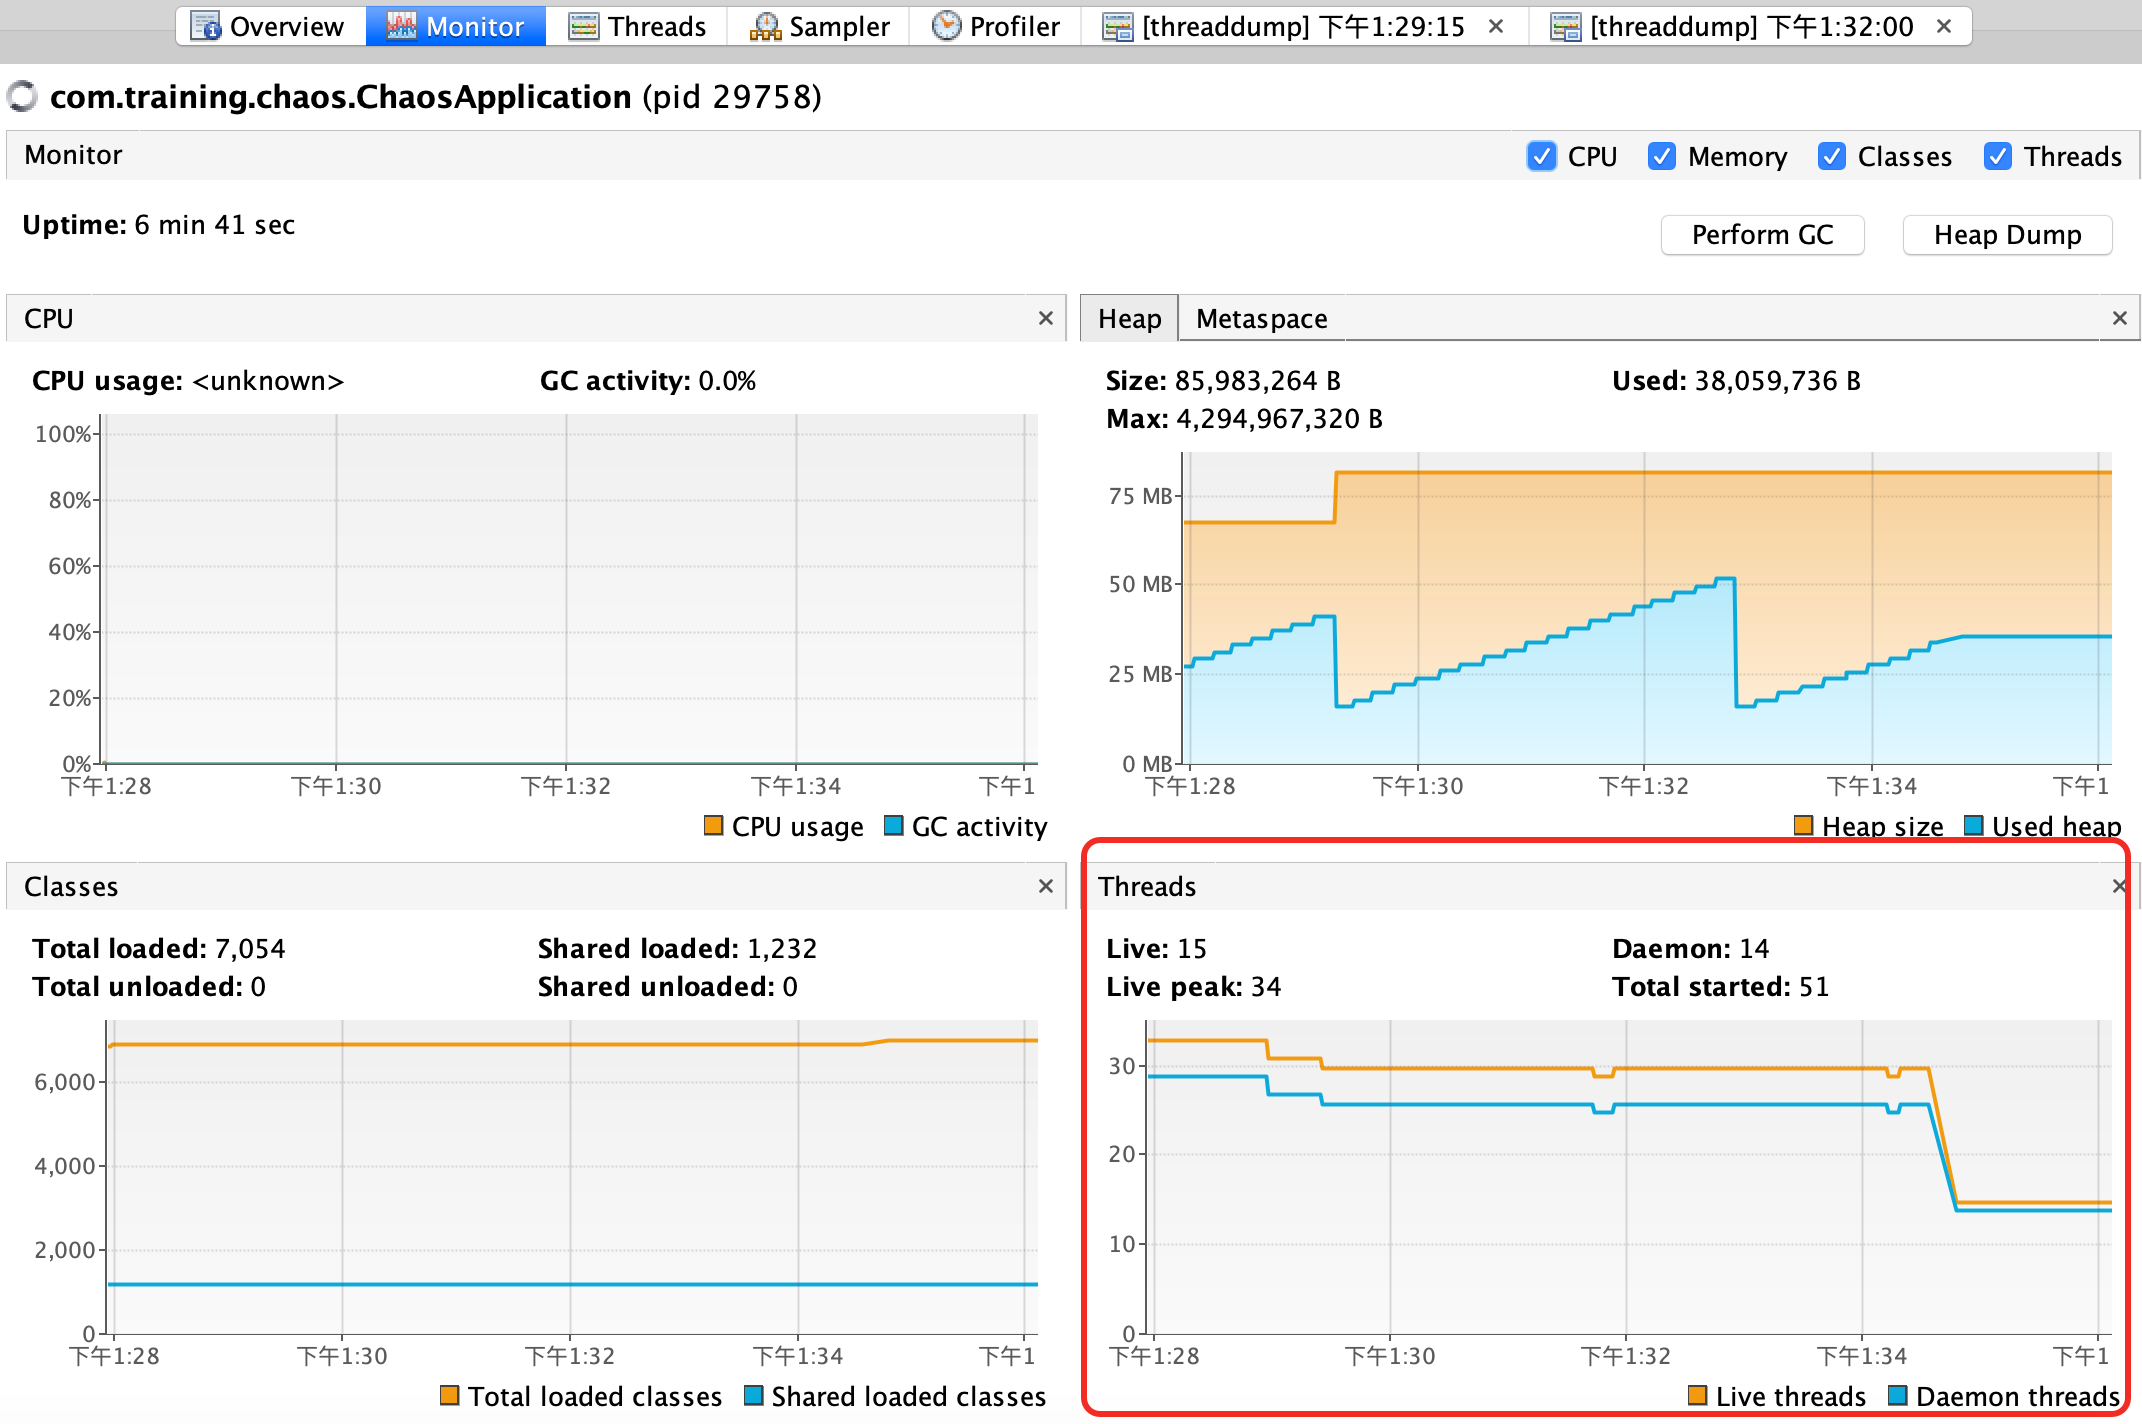Click inside the heap memory graph
Screen dimensions: 2142x1424
[x=1647, y=608]
